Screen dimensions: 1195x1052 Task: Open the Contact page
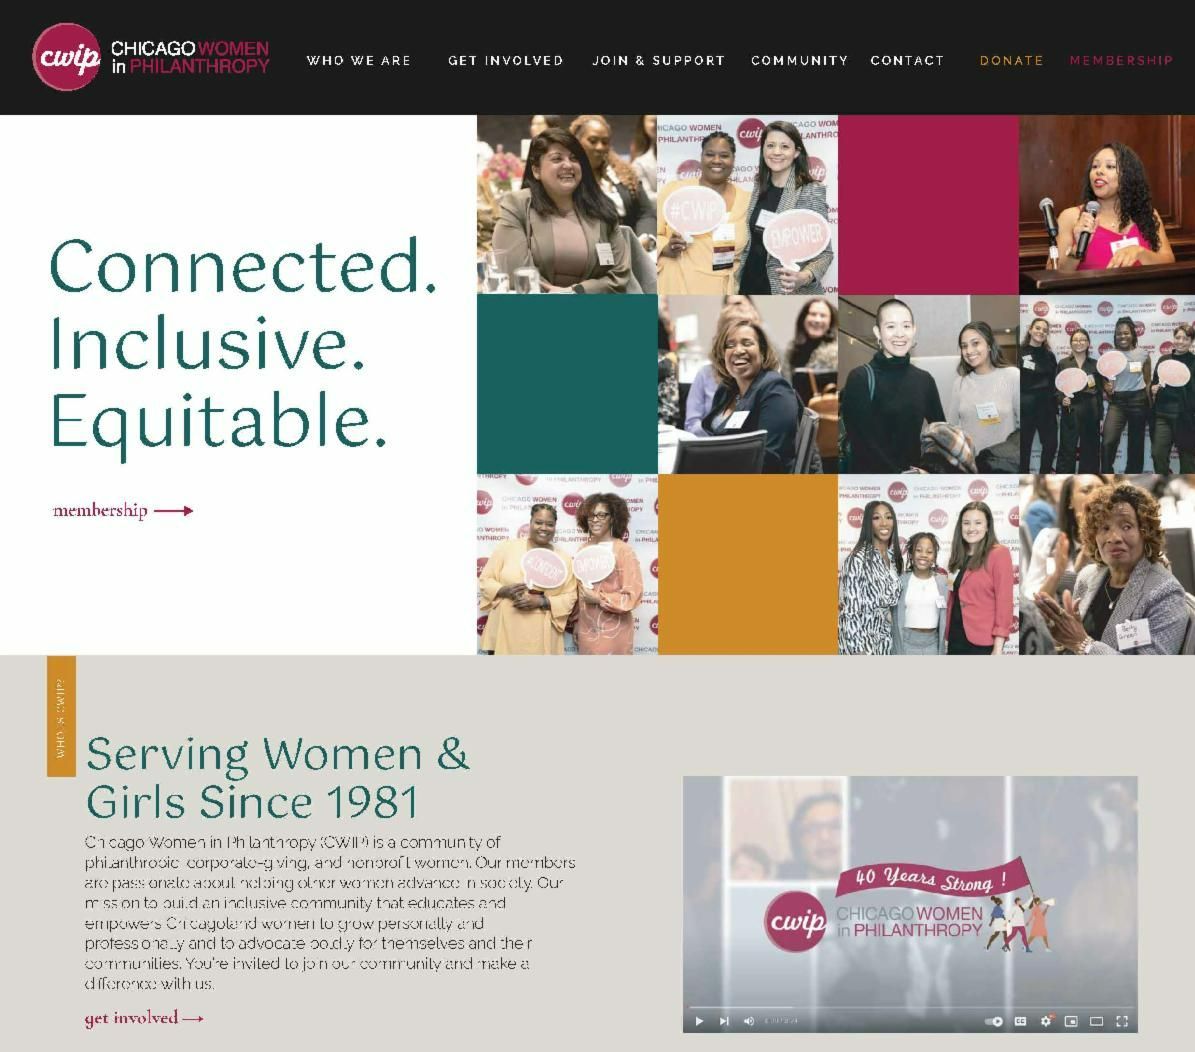pos(907,60)
